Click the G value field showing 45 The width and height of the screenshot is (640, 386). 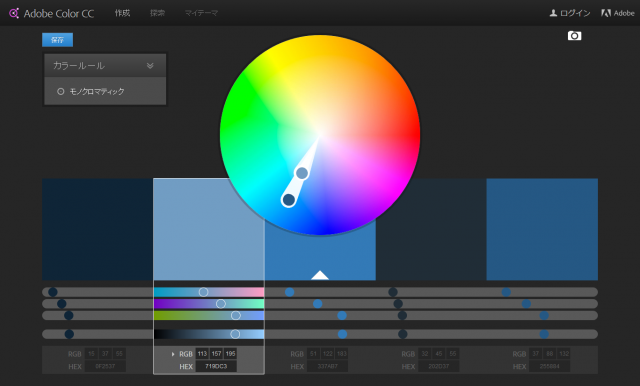[439, 354]
